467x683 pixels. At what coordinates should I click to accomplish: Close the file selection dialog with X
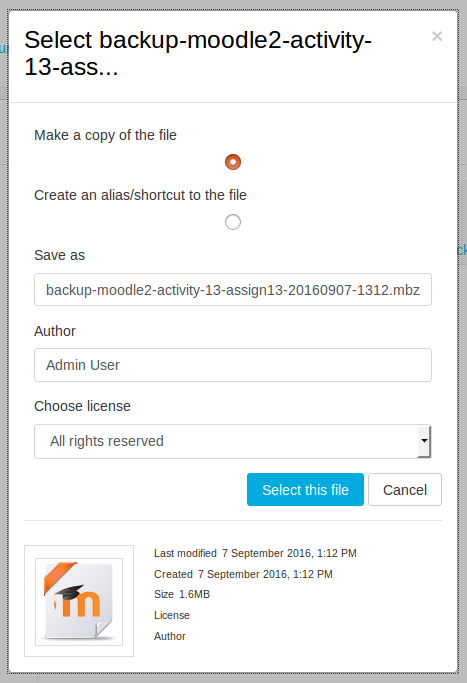coord(437,36)
